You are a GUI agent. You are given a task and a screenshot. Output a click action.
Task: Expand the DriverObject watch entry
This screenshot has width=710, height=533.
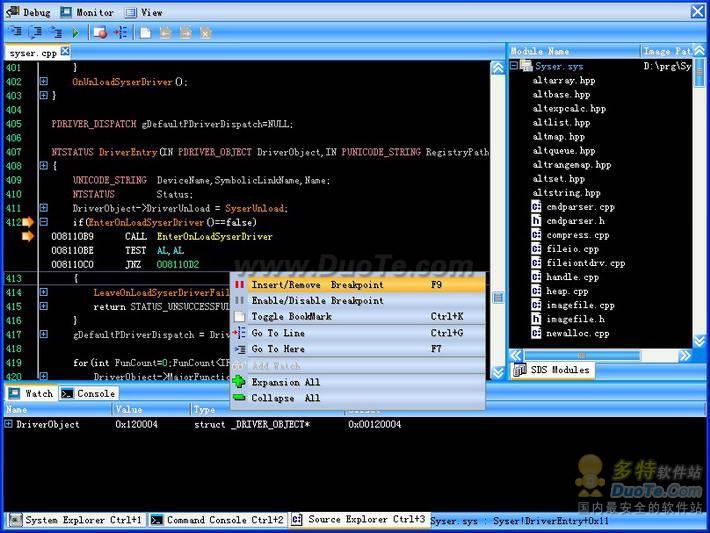coord(9,425)
